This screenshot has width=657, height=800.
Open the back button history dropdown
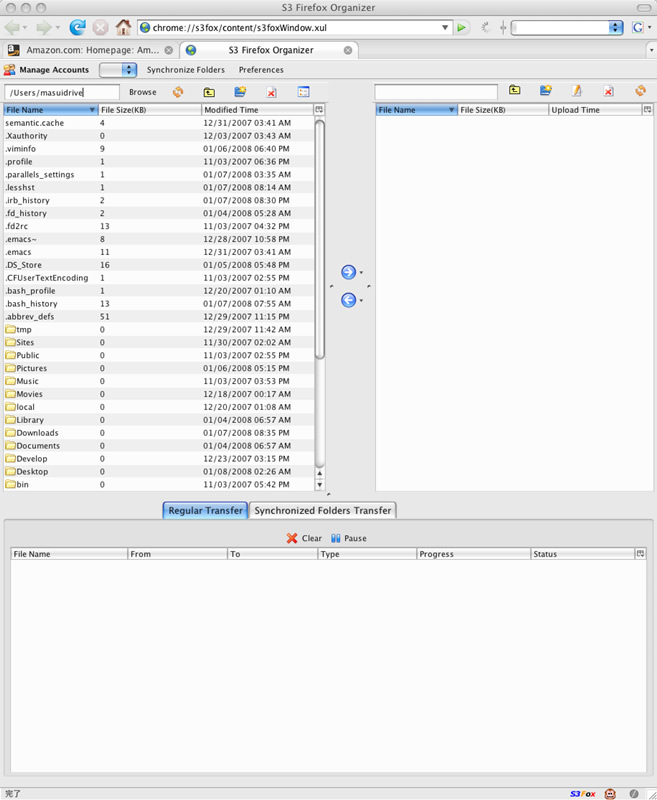24,28
